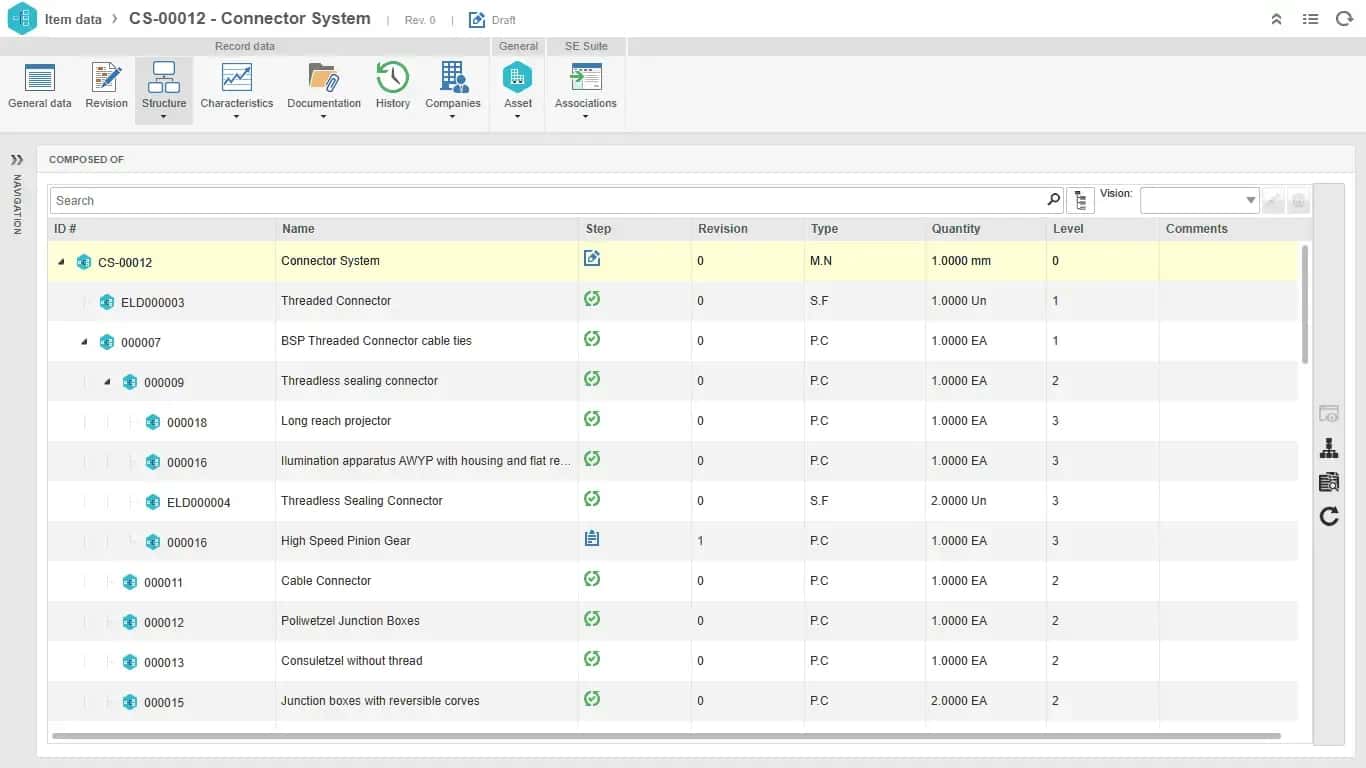Click the Poliwetzel Junction Boxes name cell
Screen dimensions: 1366x768
pyautogui.click(x=427, y=621)
